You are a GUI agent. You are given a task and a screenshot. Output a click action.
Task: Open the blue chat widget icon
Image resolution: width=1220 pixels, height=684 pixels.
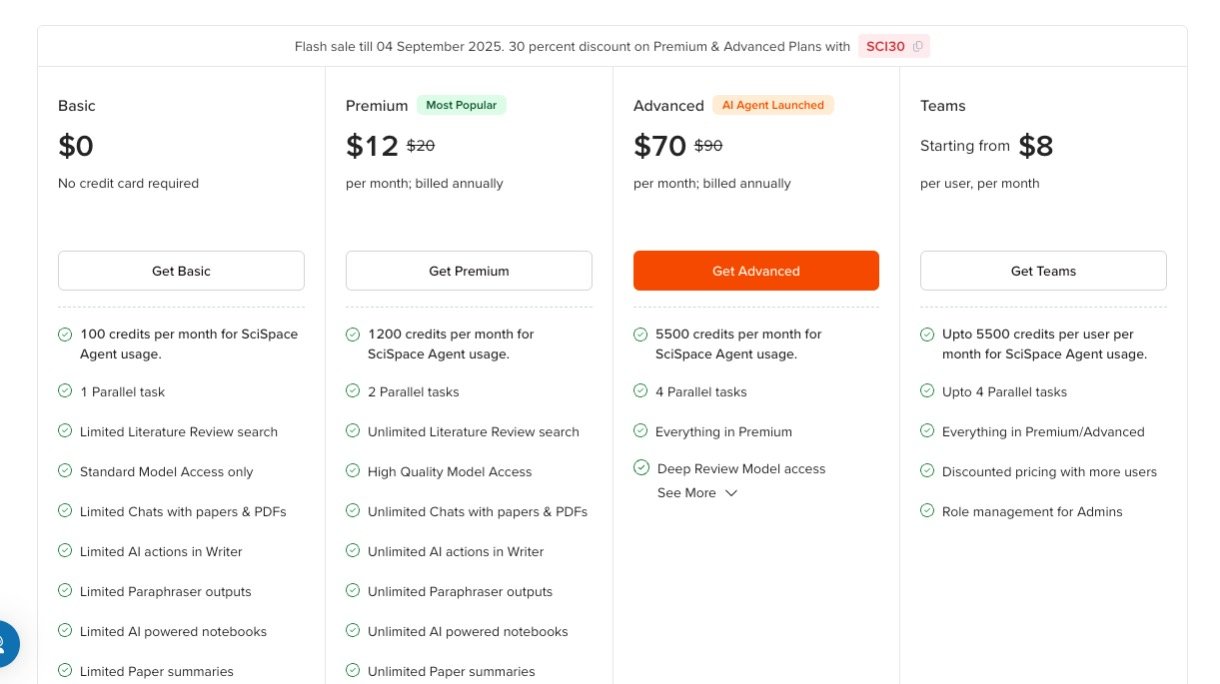[x=3, y=643]
